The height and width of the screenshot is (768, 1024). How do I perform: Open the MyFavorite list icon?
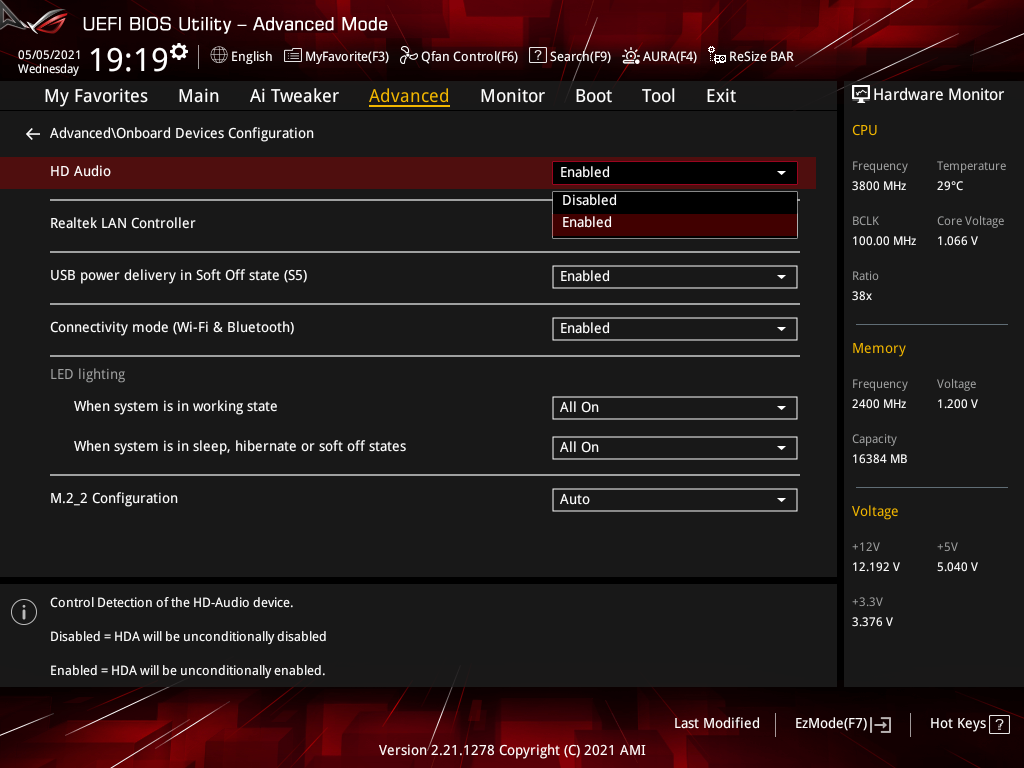293,56
